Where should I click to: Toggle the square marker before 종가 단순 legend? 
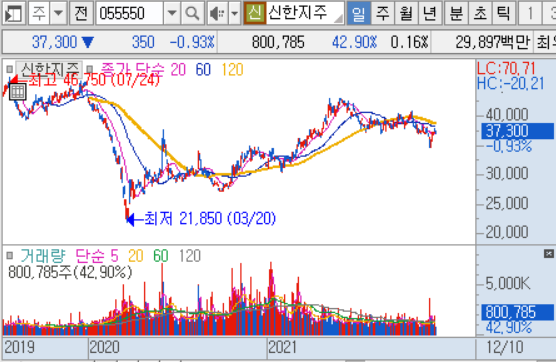tap(90, 69)
